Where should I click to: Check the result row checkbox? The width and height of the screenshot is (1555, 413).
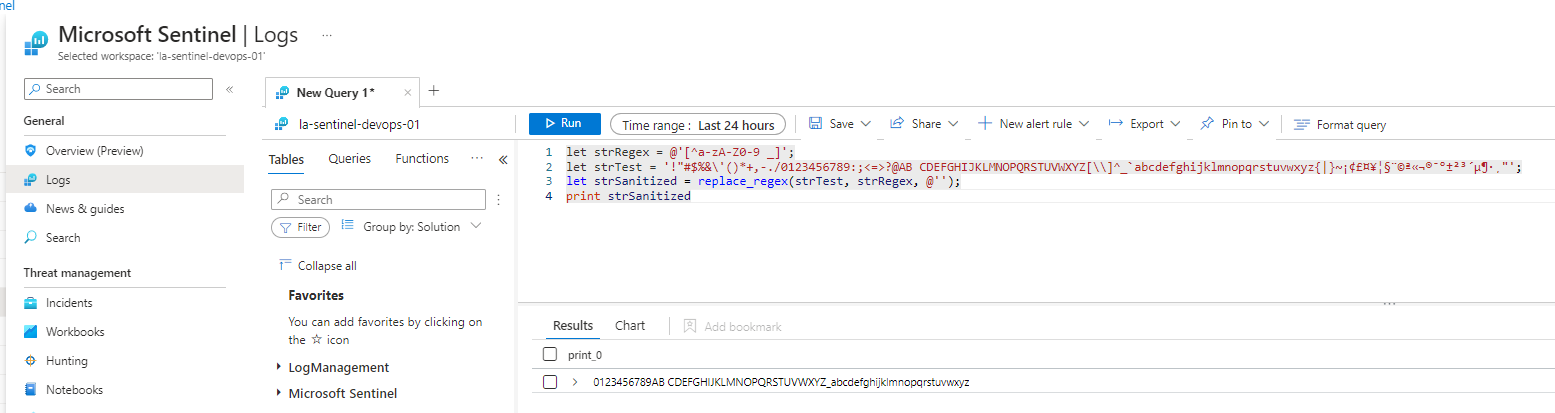(550, 382)
